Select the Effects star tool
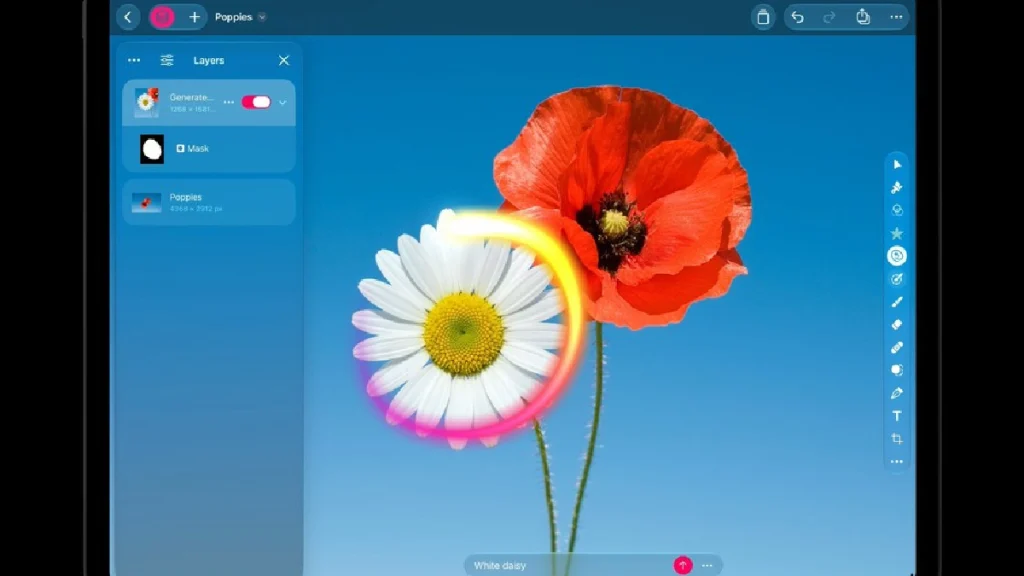Image resolution: width=1024 pixels, height=576 pixels. tap(897, 233)
